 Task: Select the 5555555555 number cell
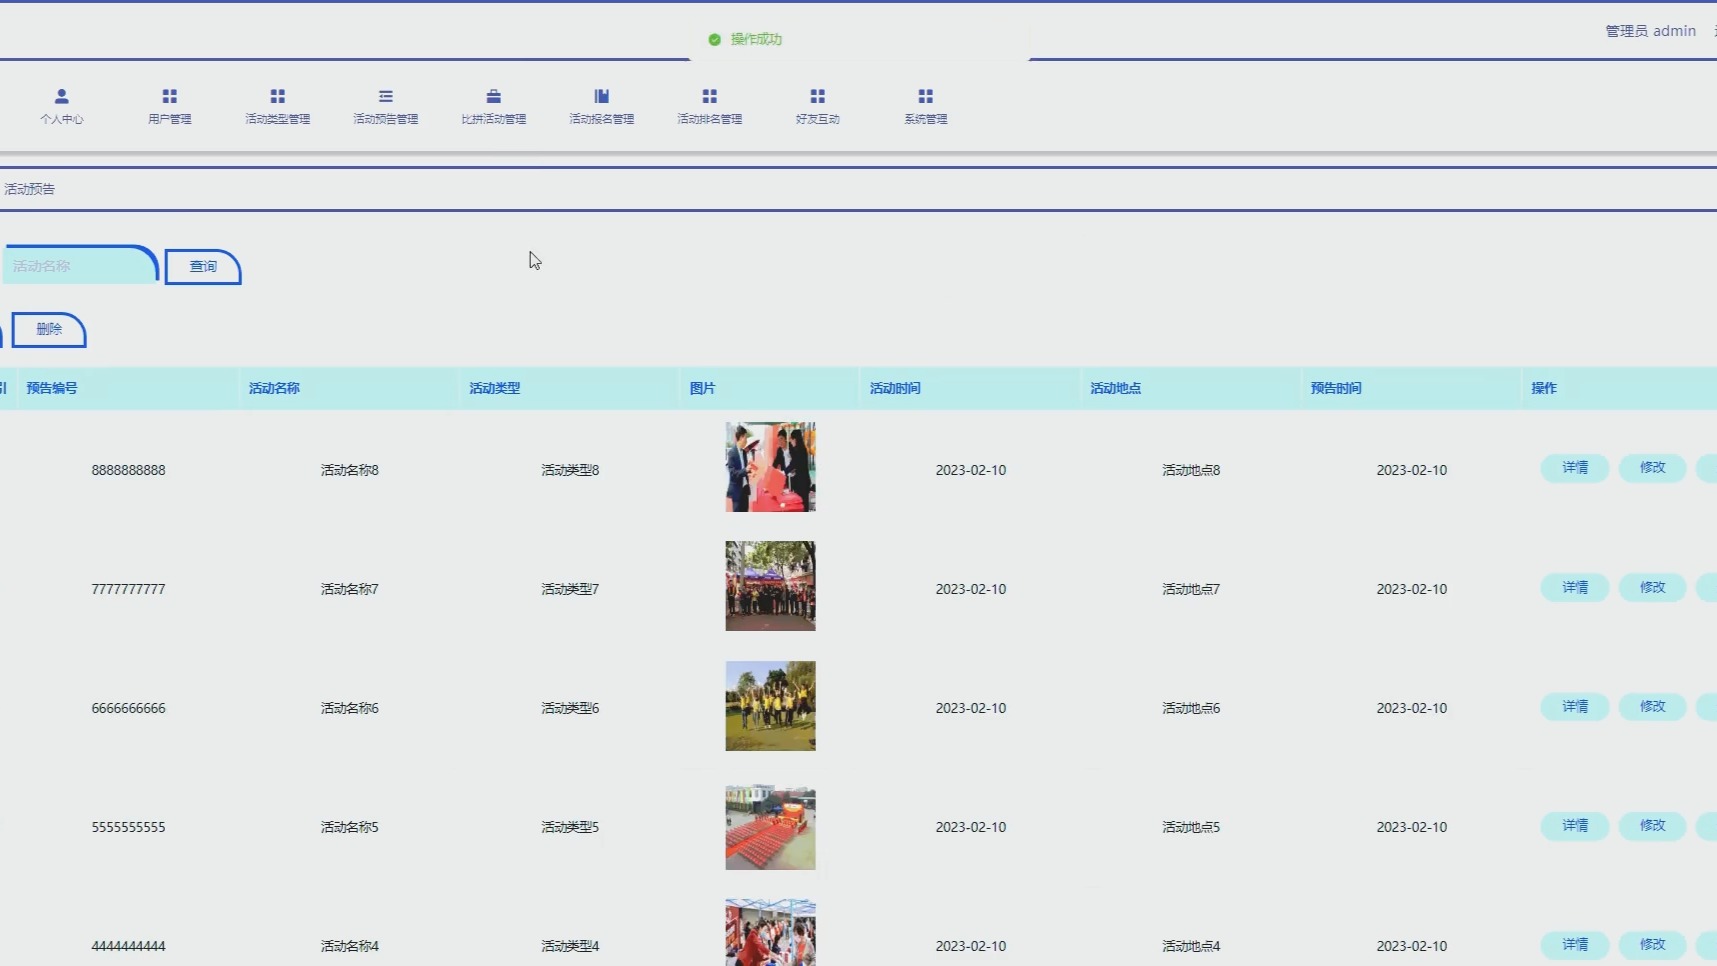[x=128, y=827]
